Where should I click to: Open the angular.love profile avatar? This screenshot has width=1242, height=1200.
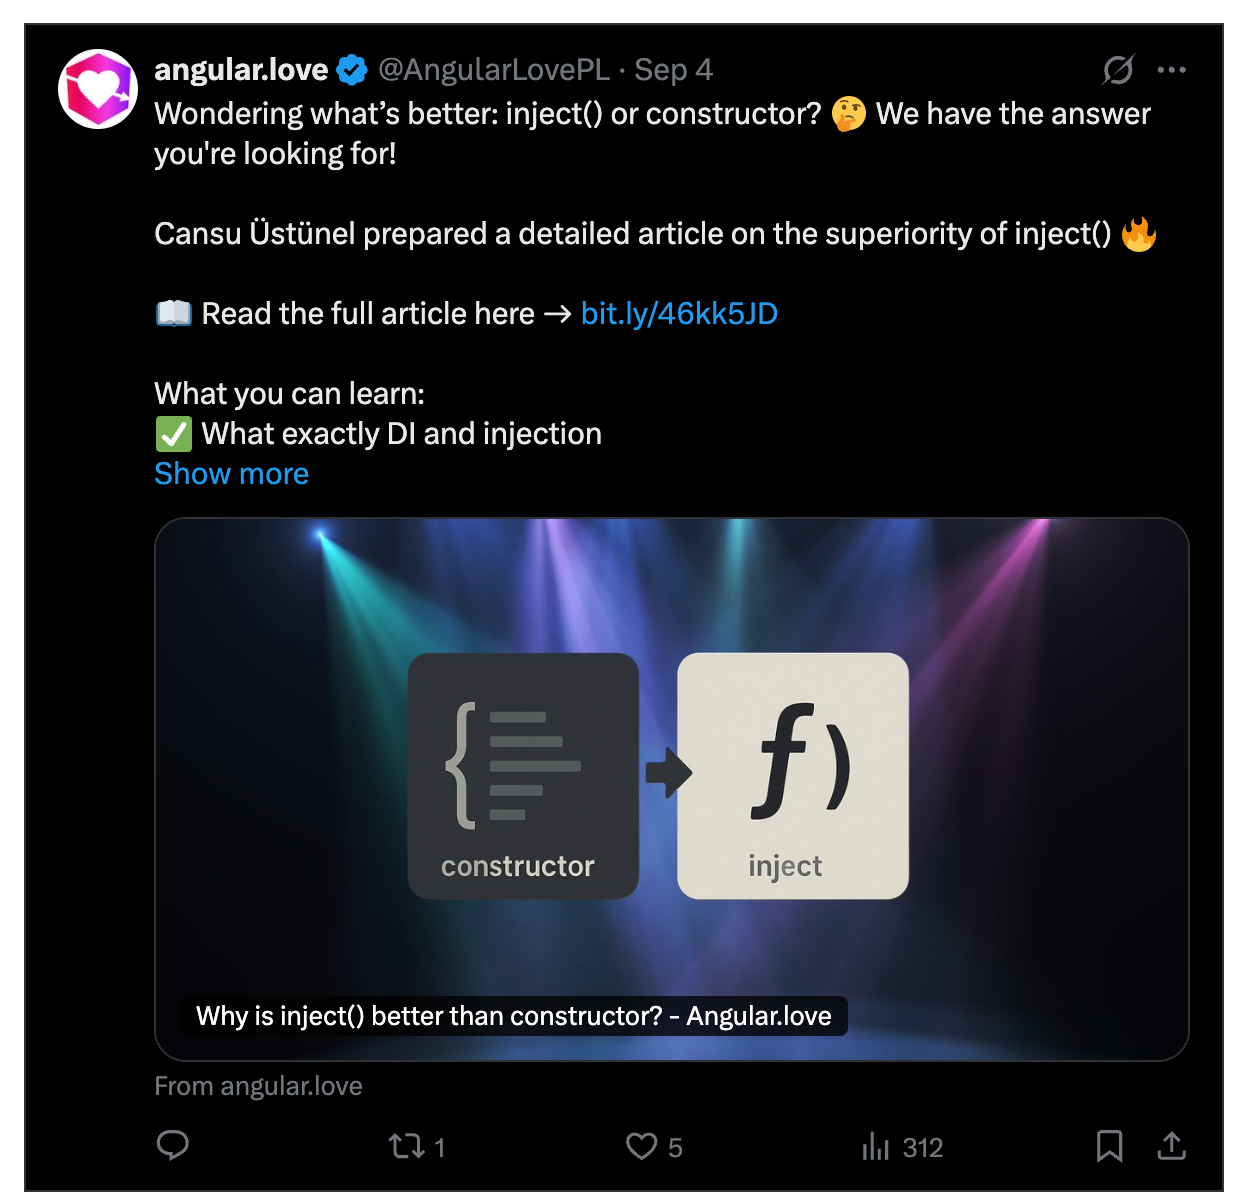pyautogui.click(x=98, y=89)
